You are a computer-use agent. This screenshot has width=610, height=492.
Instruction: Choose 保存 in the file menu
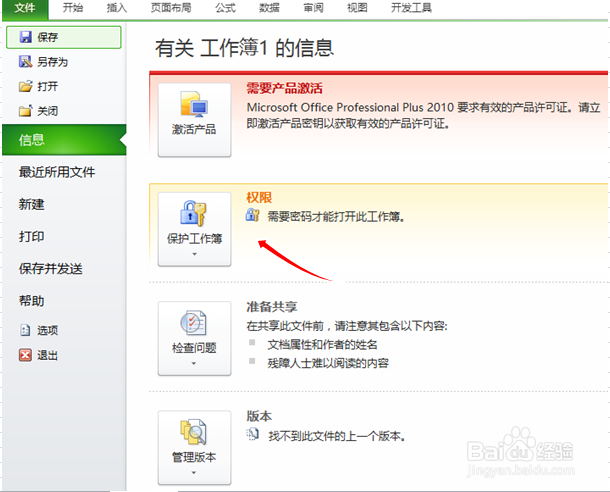(x=64, y=37)
